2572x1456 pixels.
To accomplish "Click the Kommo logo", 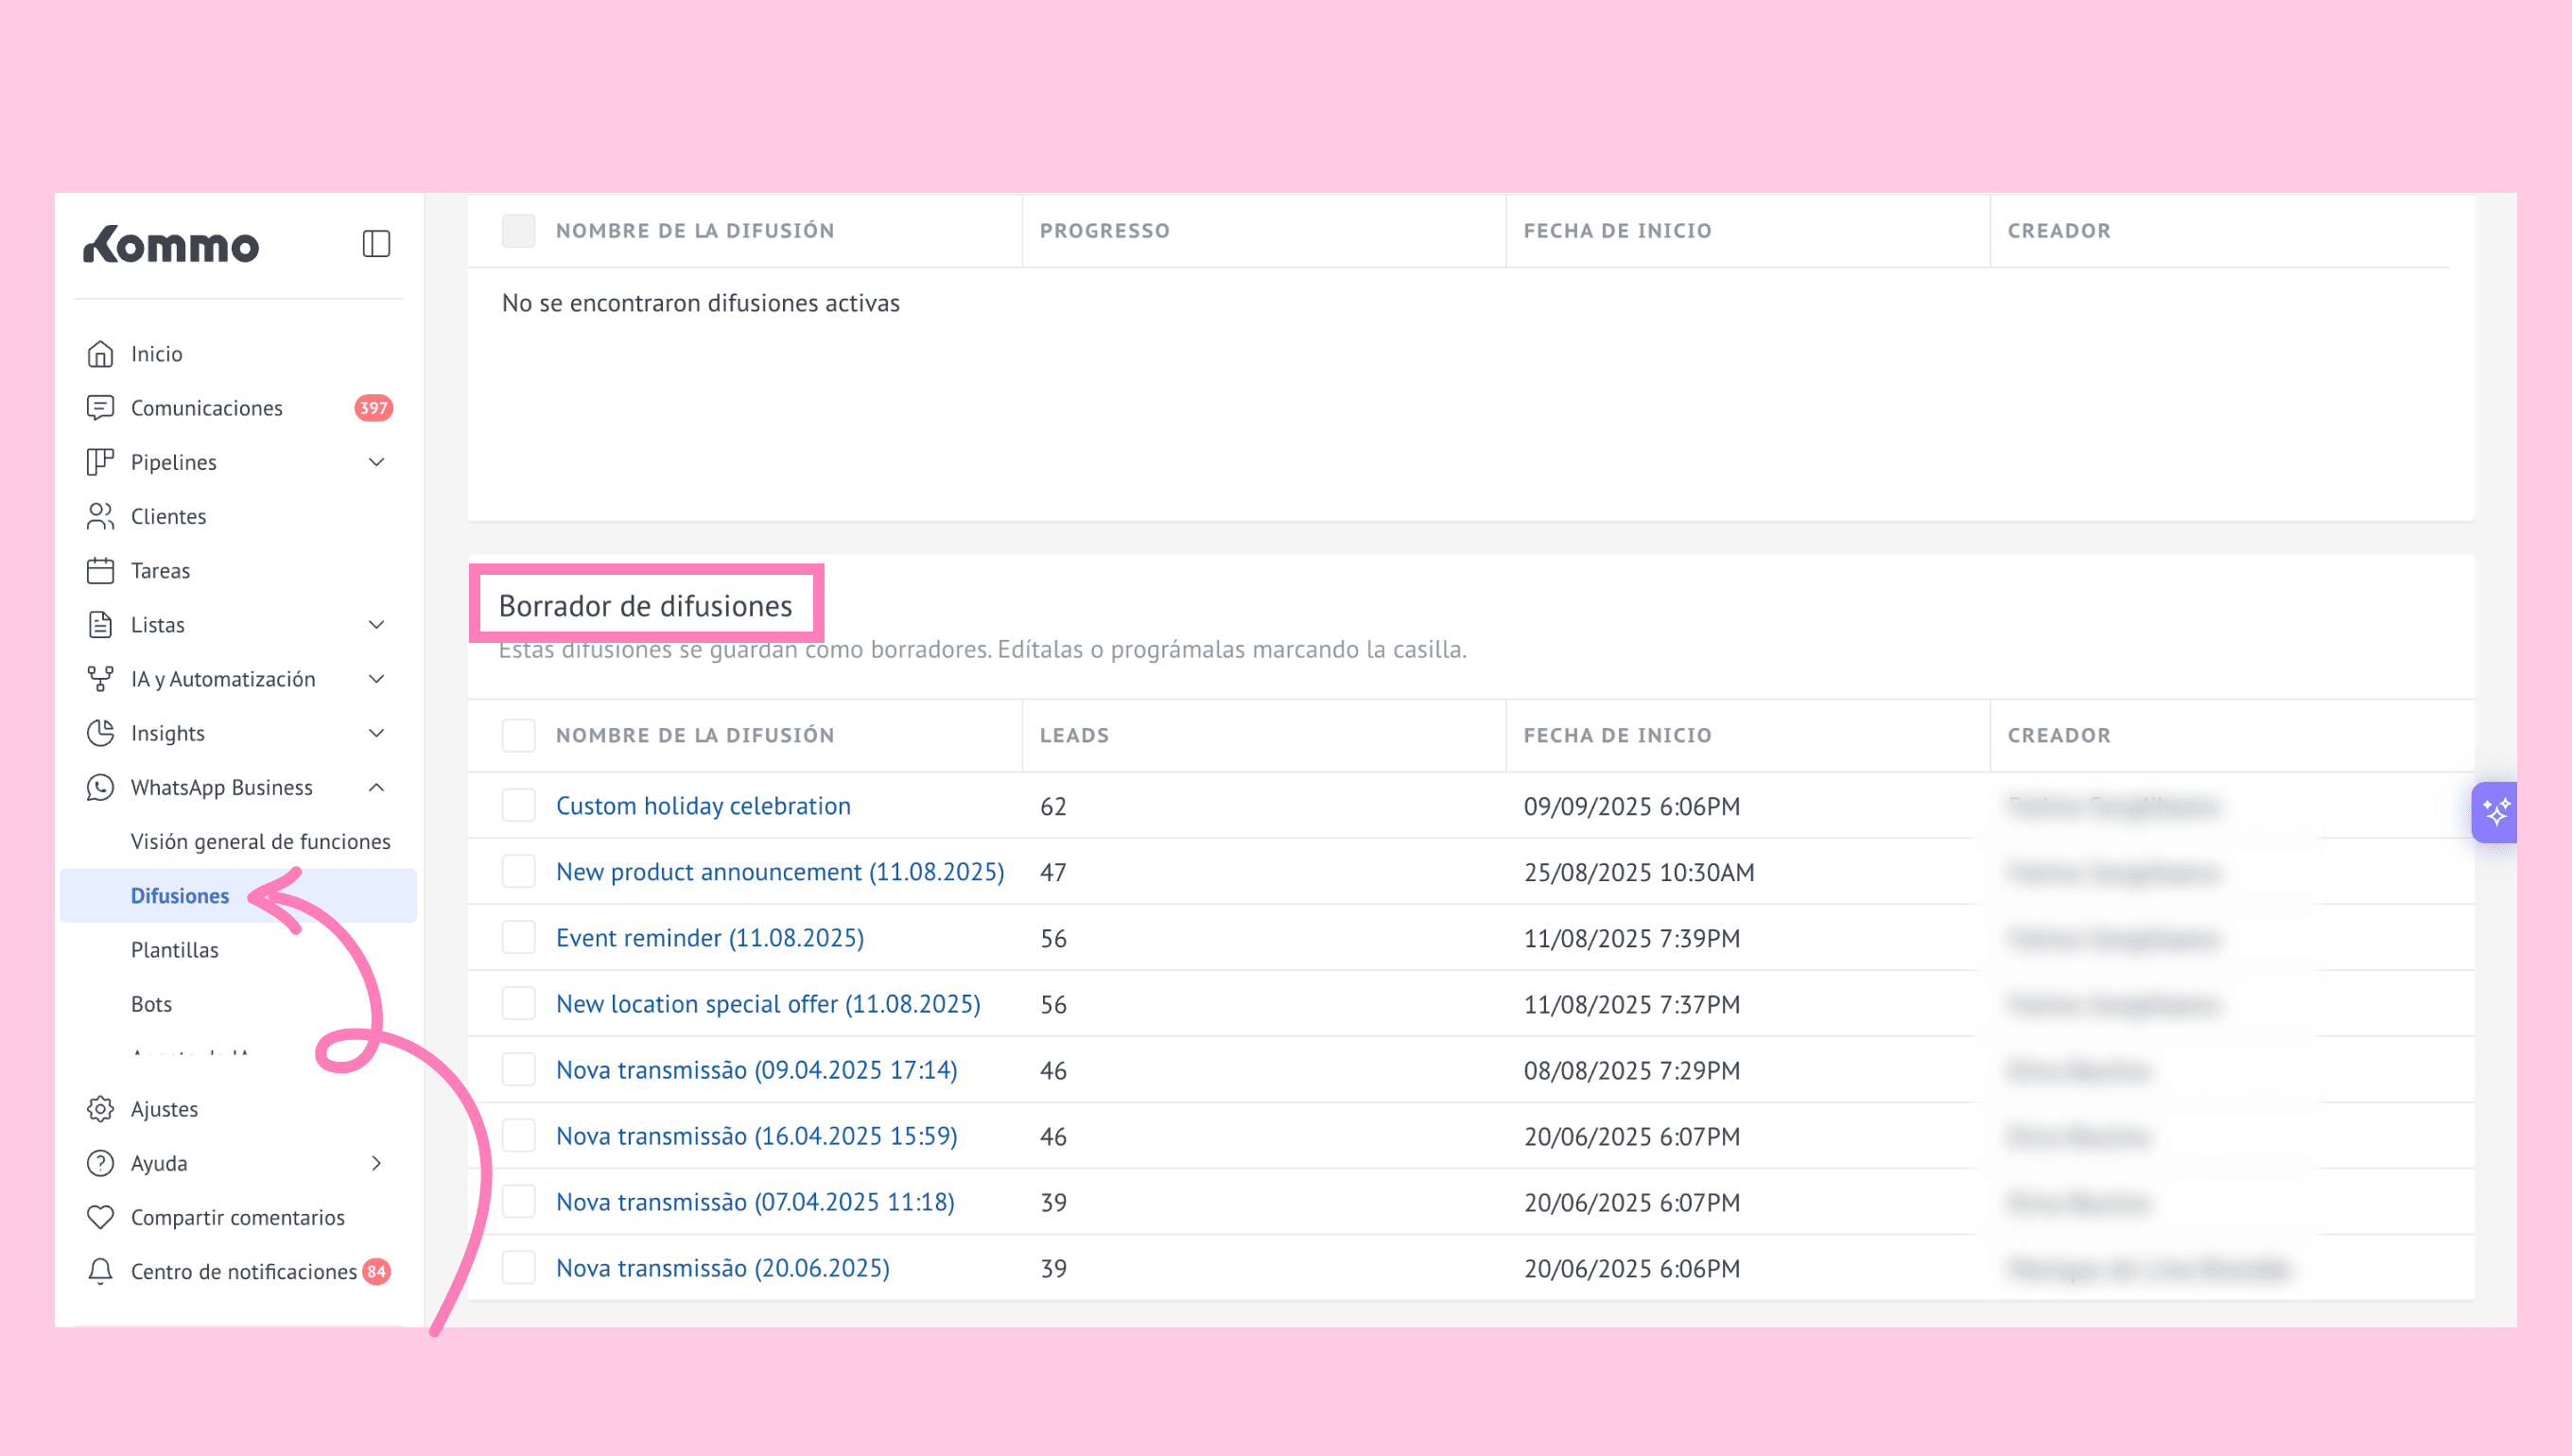I will [171, 245].
